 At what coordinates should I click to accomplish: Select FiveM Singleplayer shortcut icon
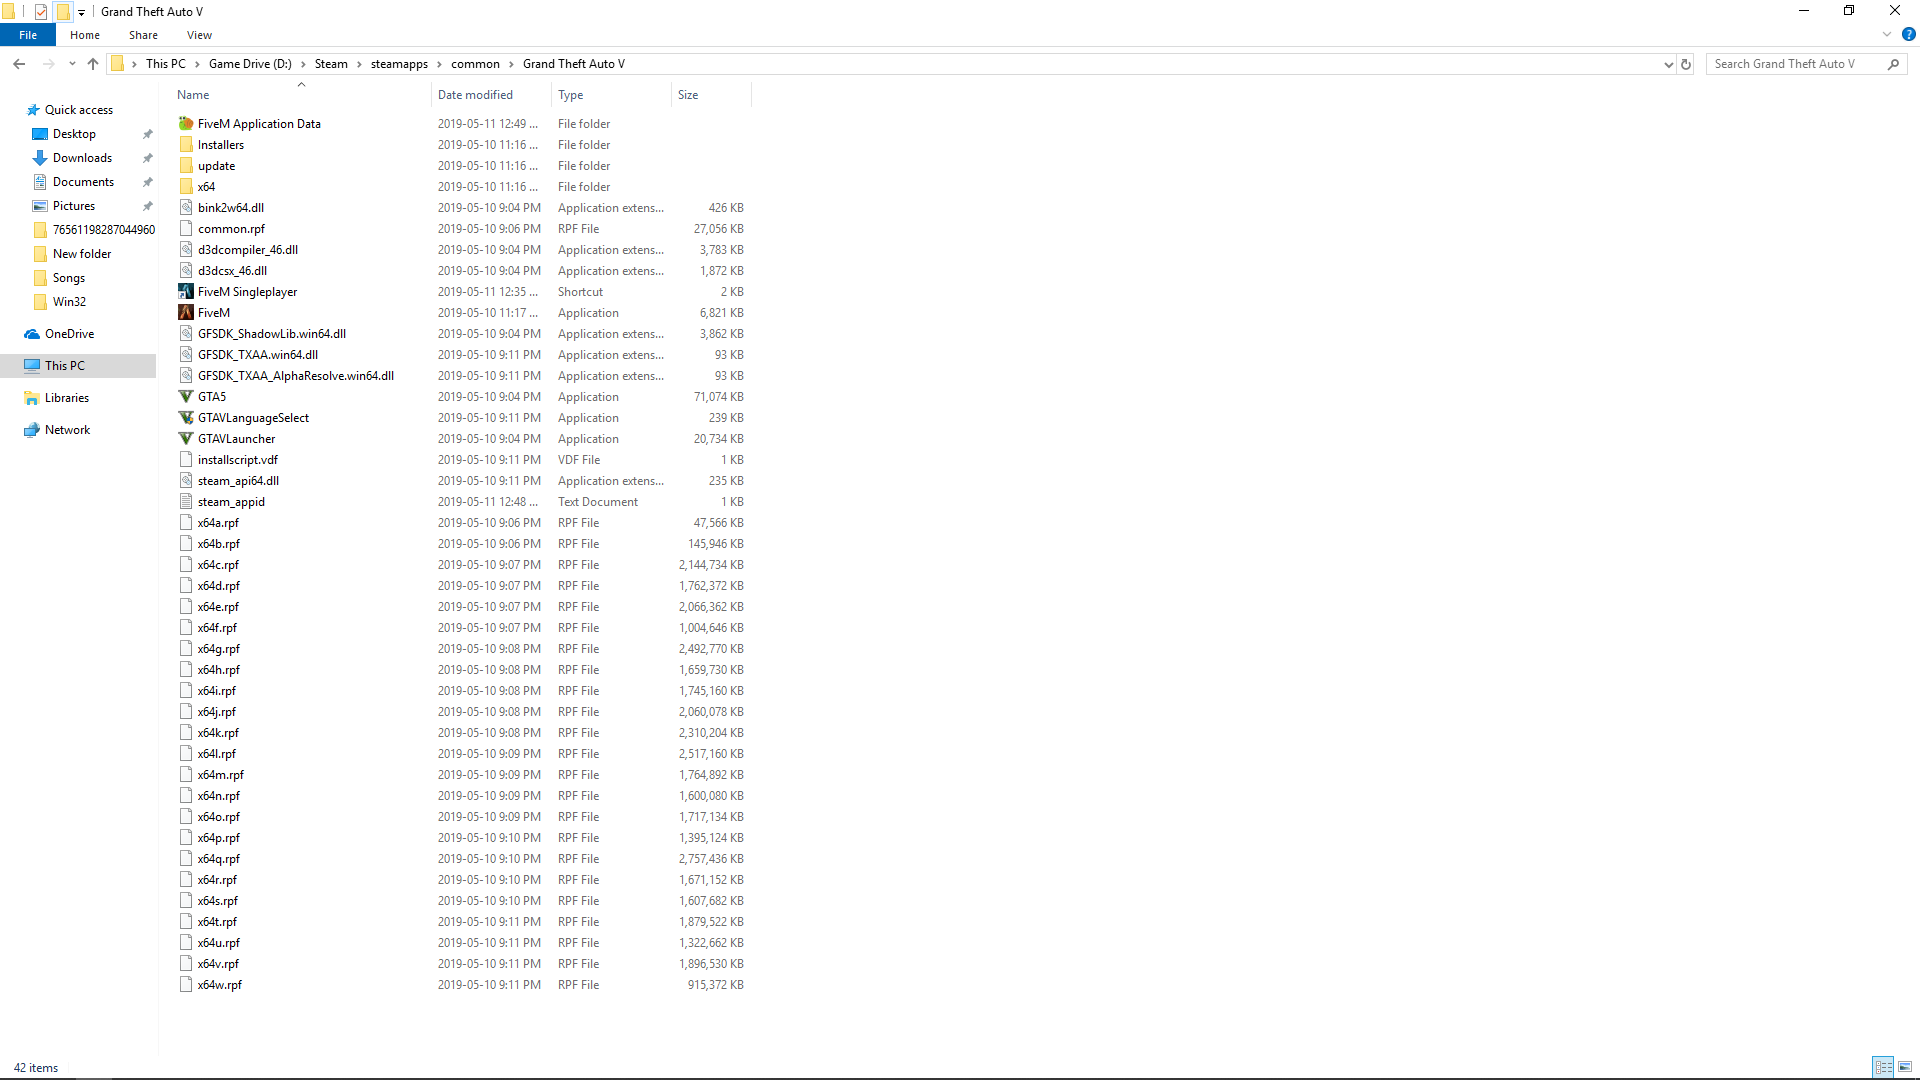tap(186, 292)
